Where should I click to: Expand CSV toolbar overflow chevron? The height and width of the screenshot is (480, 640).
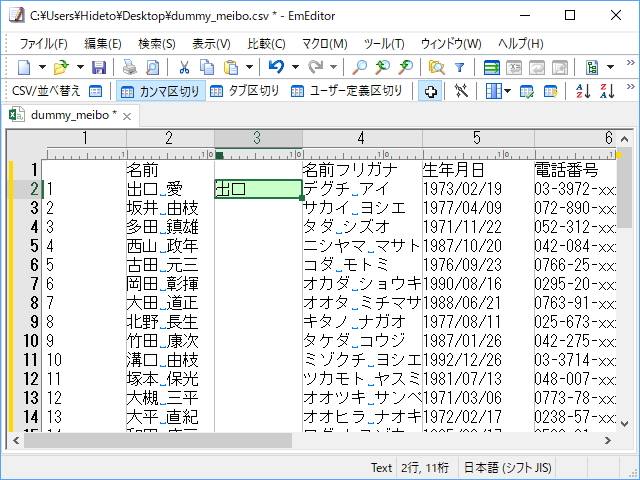(631, 87)
